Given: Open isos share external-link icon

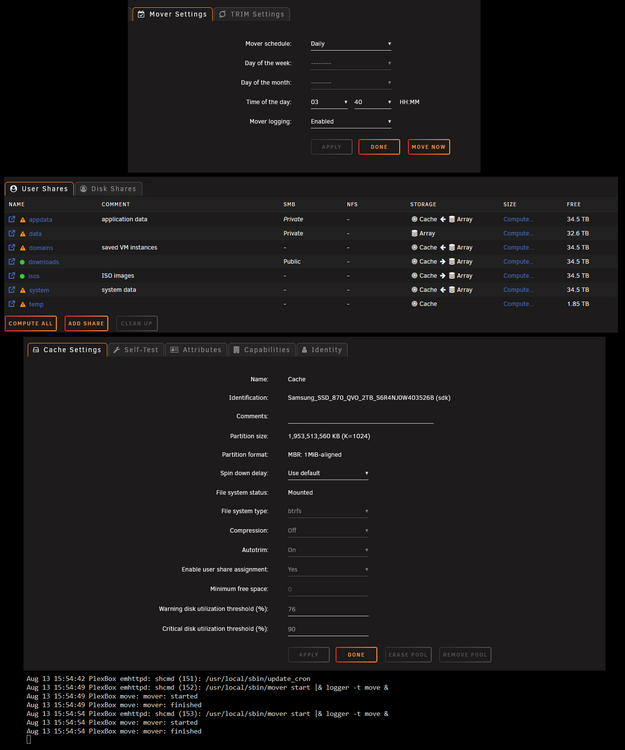Looking at the screenshot, I should click(12, 276).
